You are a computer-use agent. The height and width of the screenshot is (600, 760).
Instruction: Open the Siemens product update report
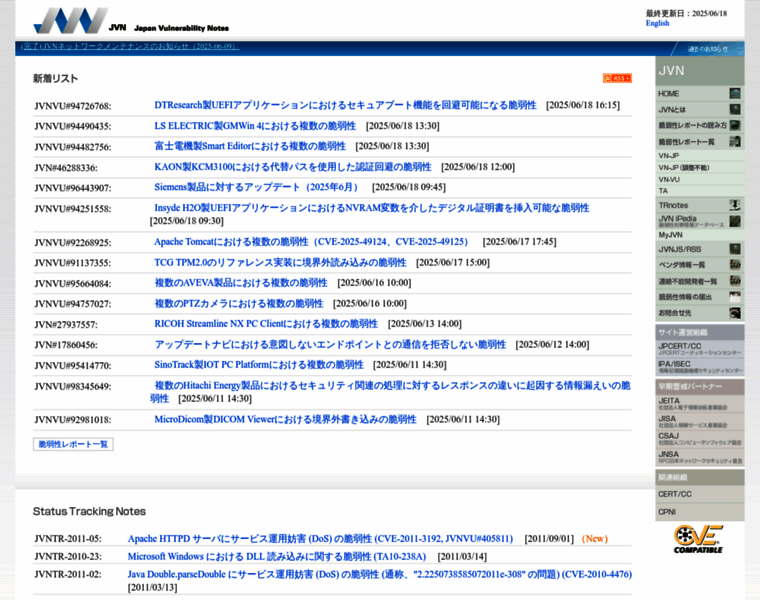[x=258, y=187]
